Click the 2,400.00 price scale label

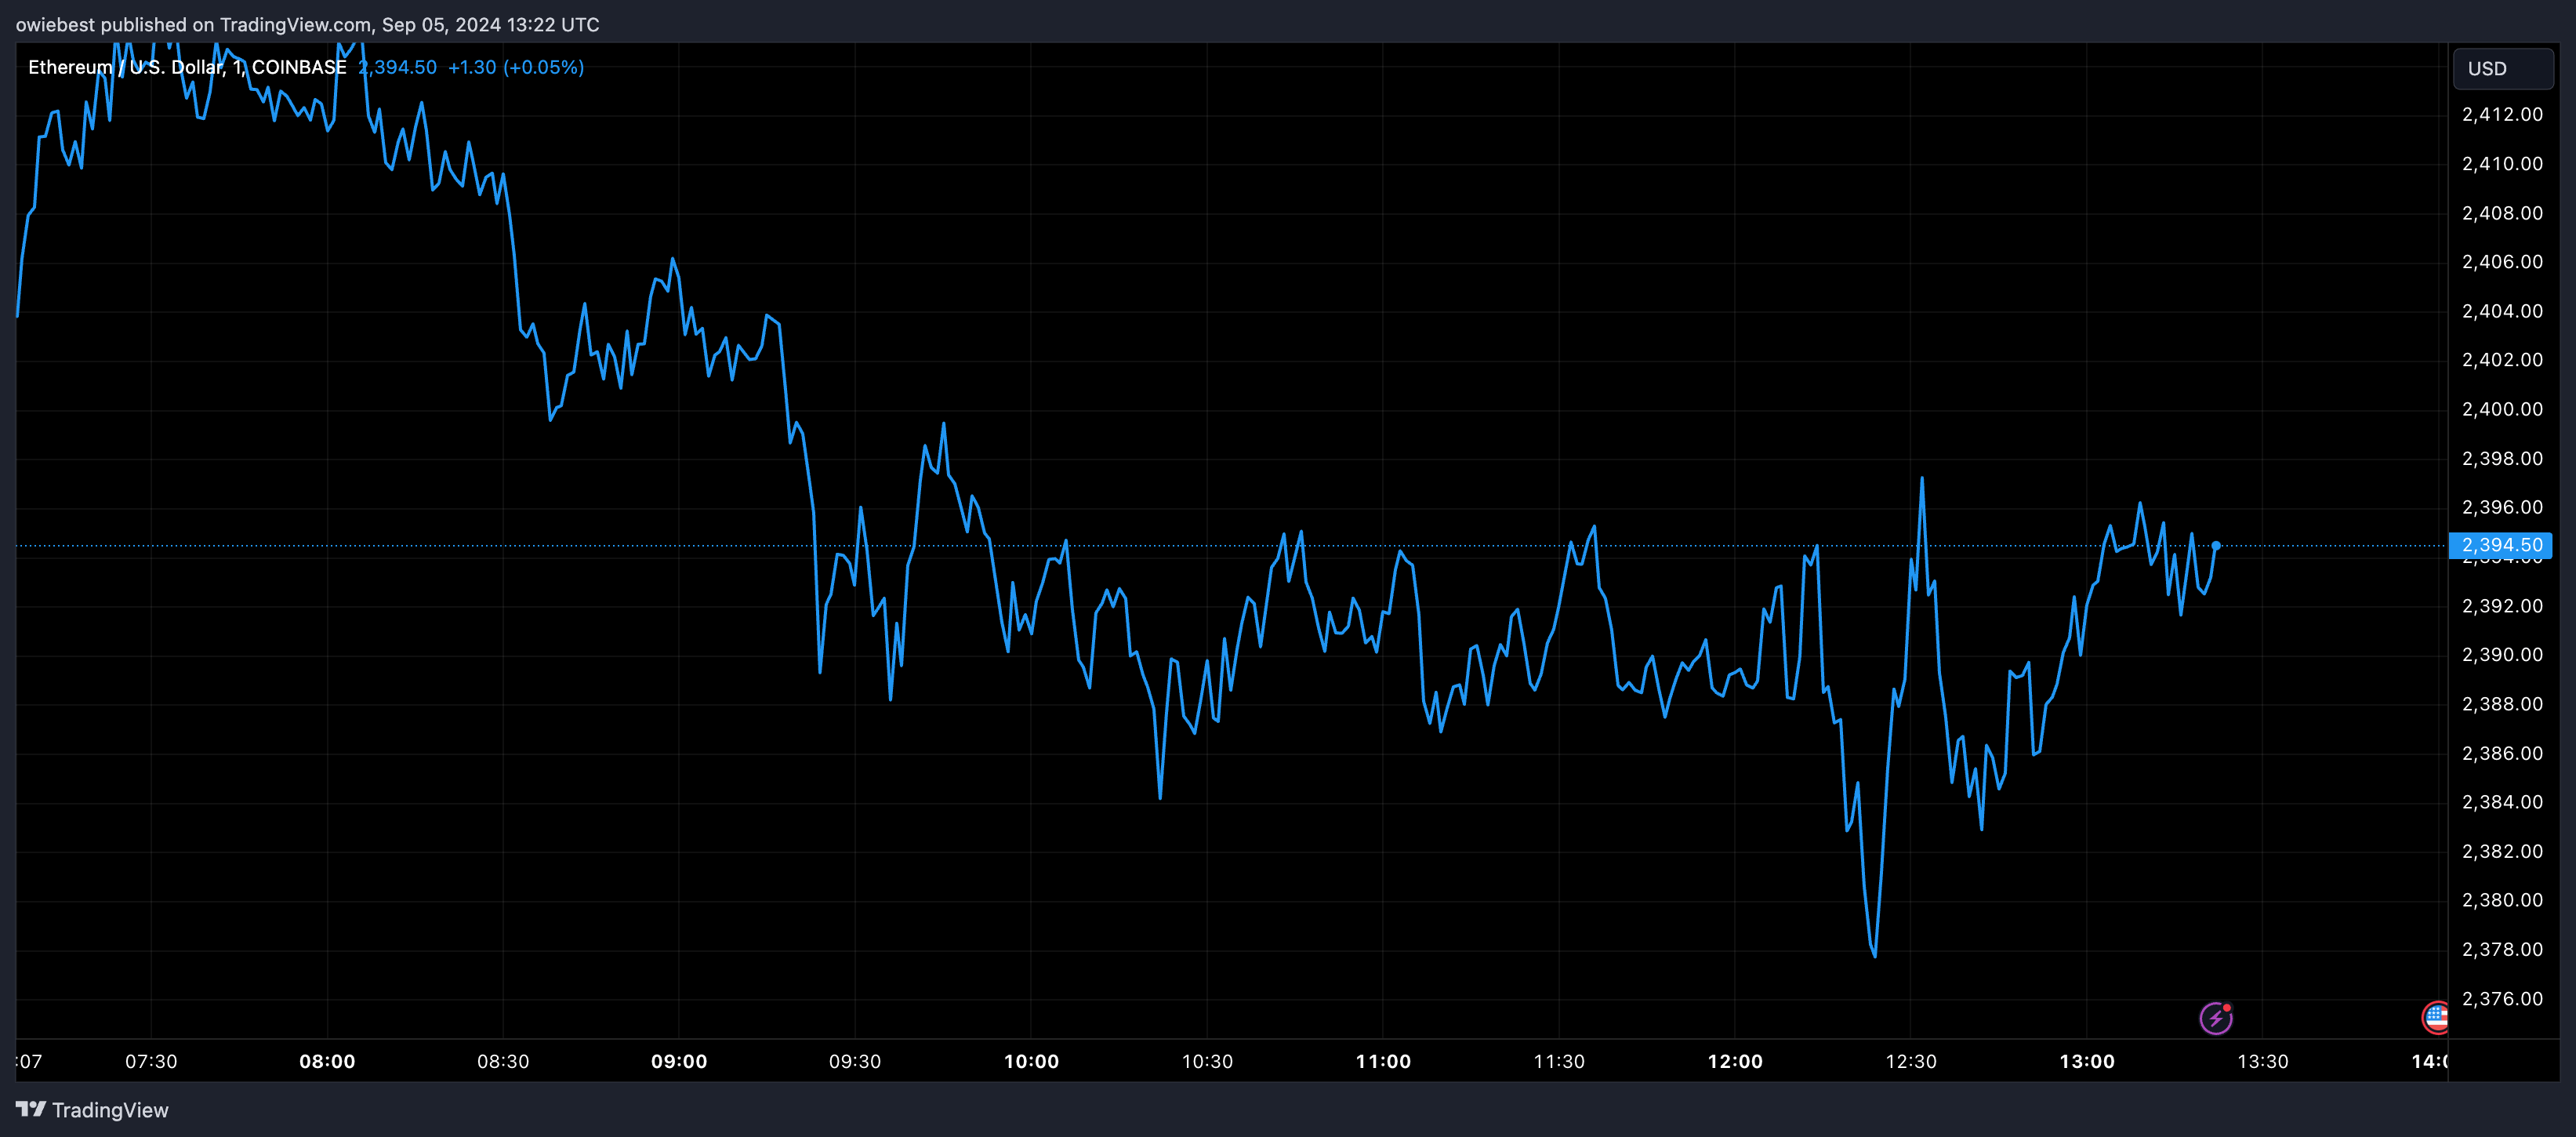pos(2502,409)
